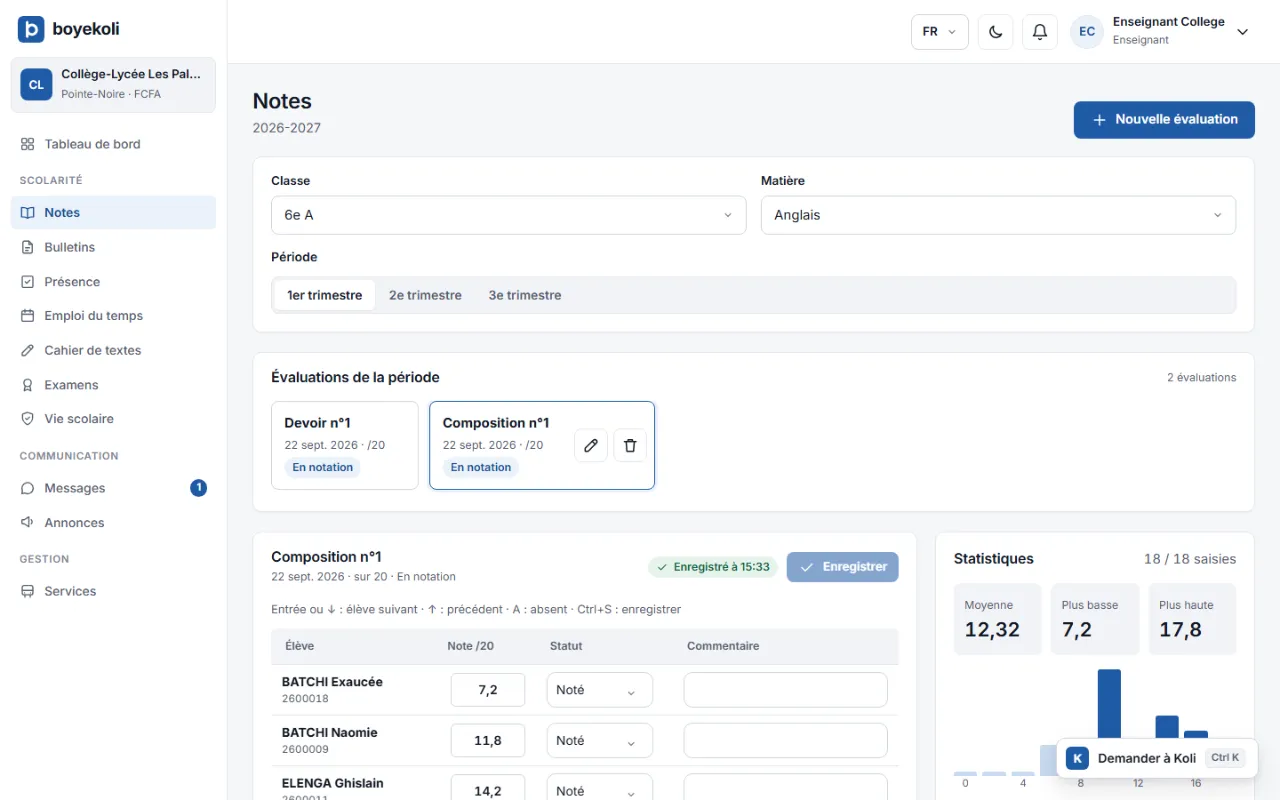
Task: Open status dropdown for BATCHI Exaucée
Action: pyautogui.click(x=599, y=690)
